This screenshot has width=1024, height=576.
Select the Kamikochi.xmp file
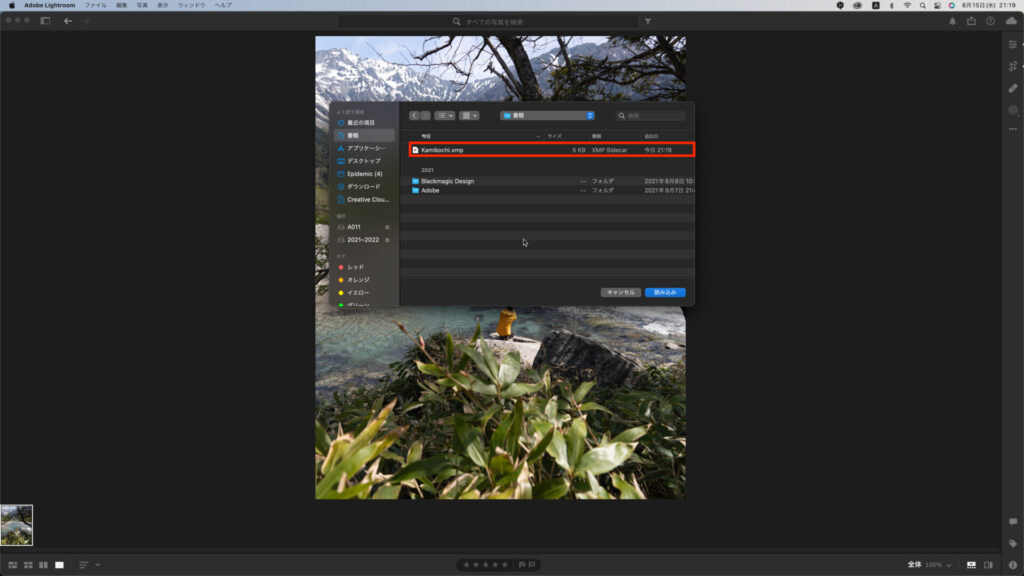coord(552,150)
